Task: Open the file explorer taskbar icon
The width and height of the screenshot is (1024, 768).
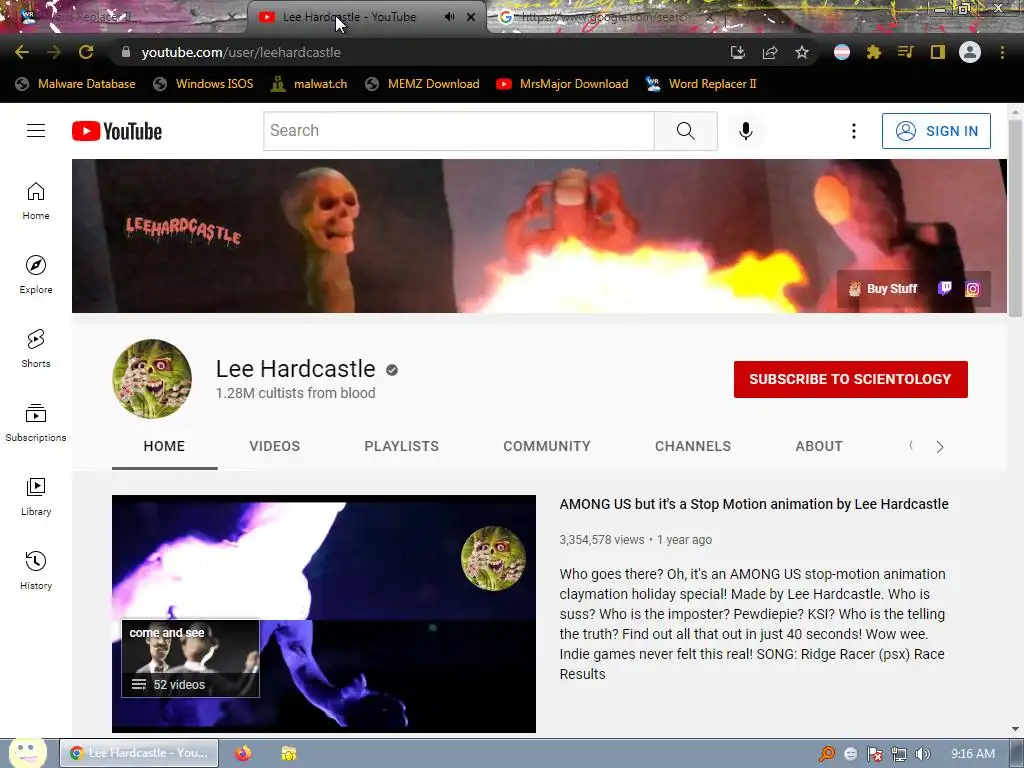Action: click(289, 753)
